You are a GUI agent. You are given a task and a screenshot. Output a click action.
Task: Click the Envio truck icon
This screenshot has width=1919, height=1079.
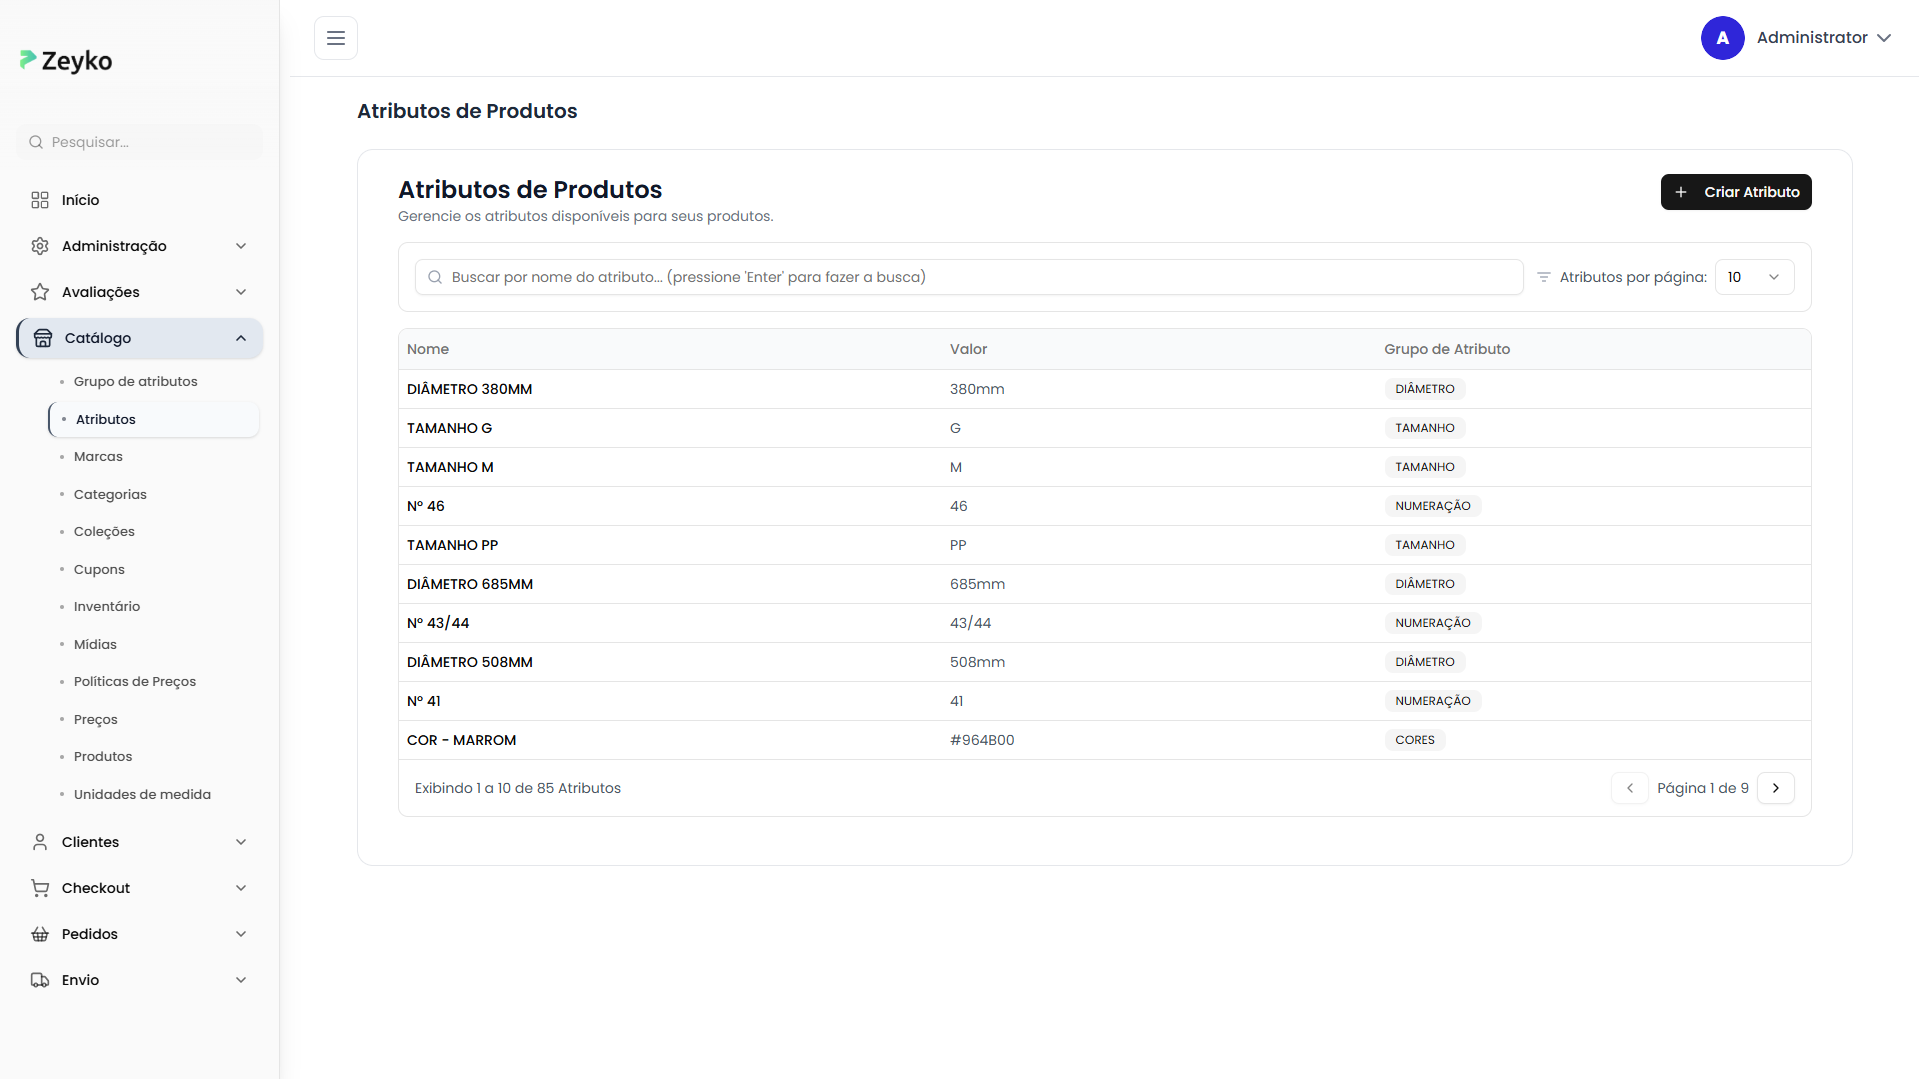point(40,980)
